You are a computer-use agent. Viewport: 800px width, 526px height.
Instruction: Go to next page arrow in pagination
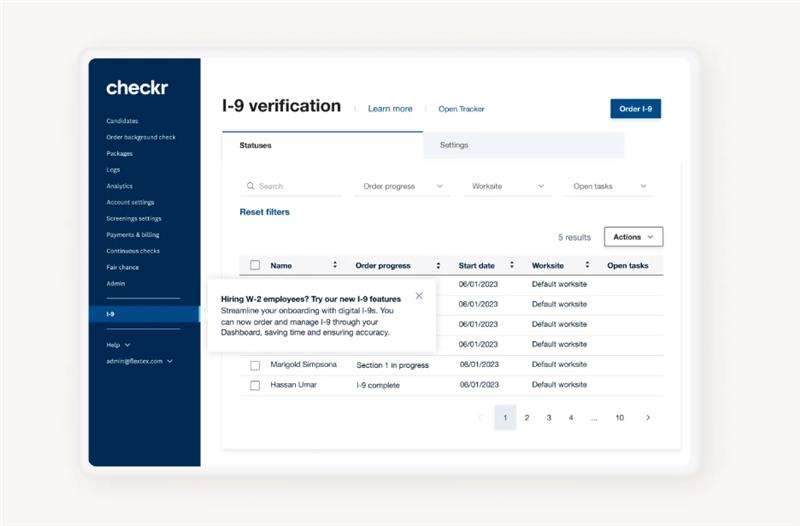click(x=648, y=417)
